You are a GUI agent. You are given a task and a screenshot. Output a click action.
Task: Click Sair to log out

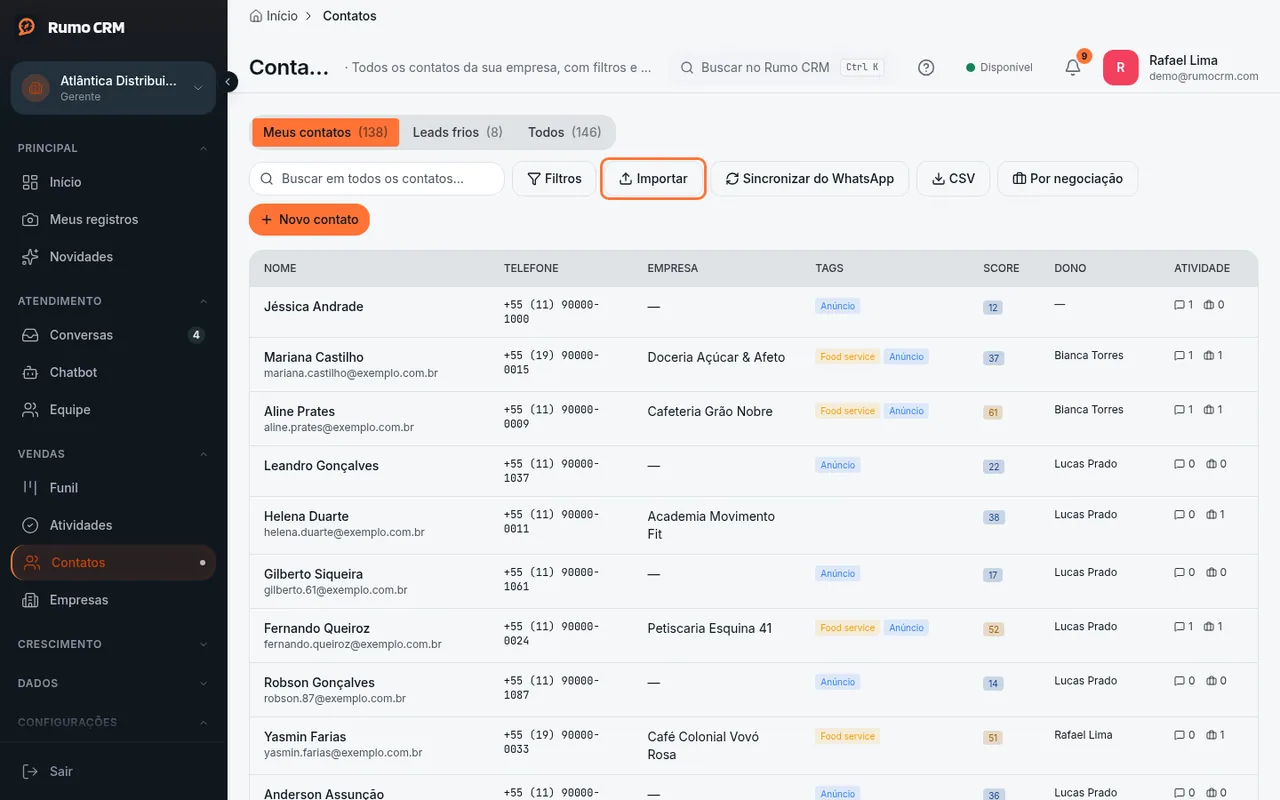(x=113, y=771)
